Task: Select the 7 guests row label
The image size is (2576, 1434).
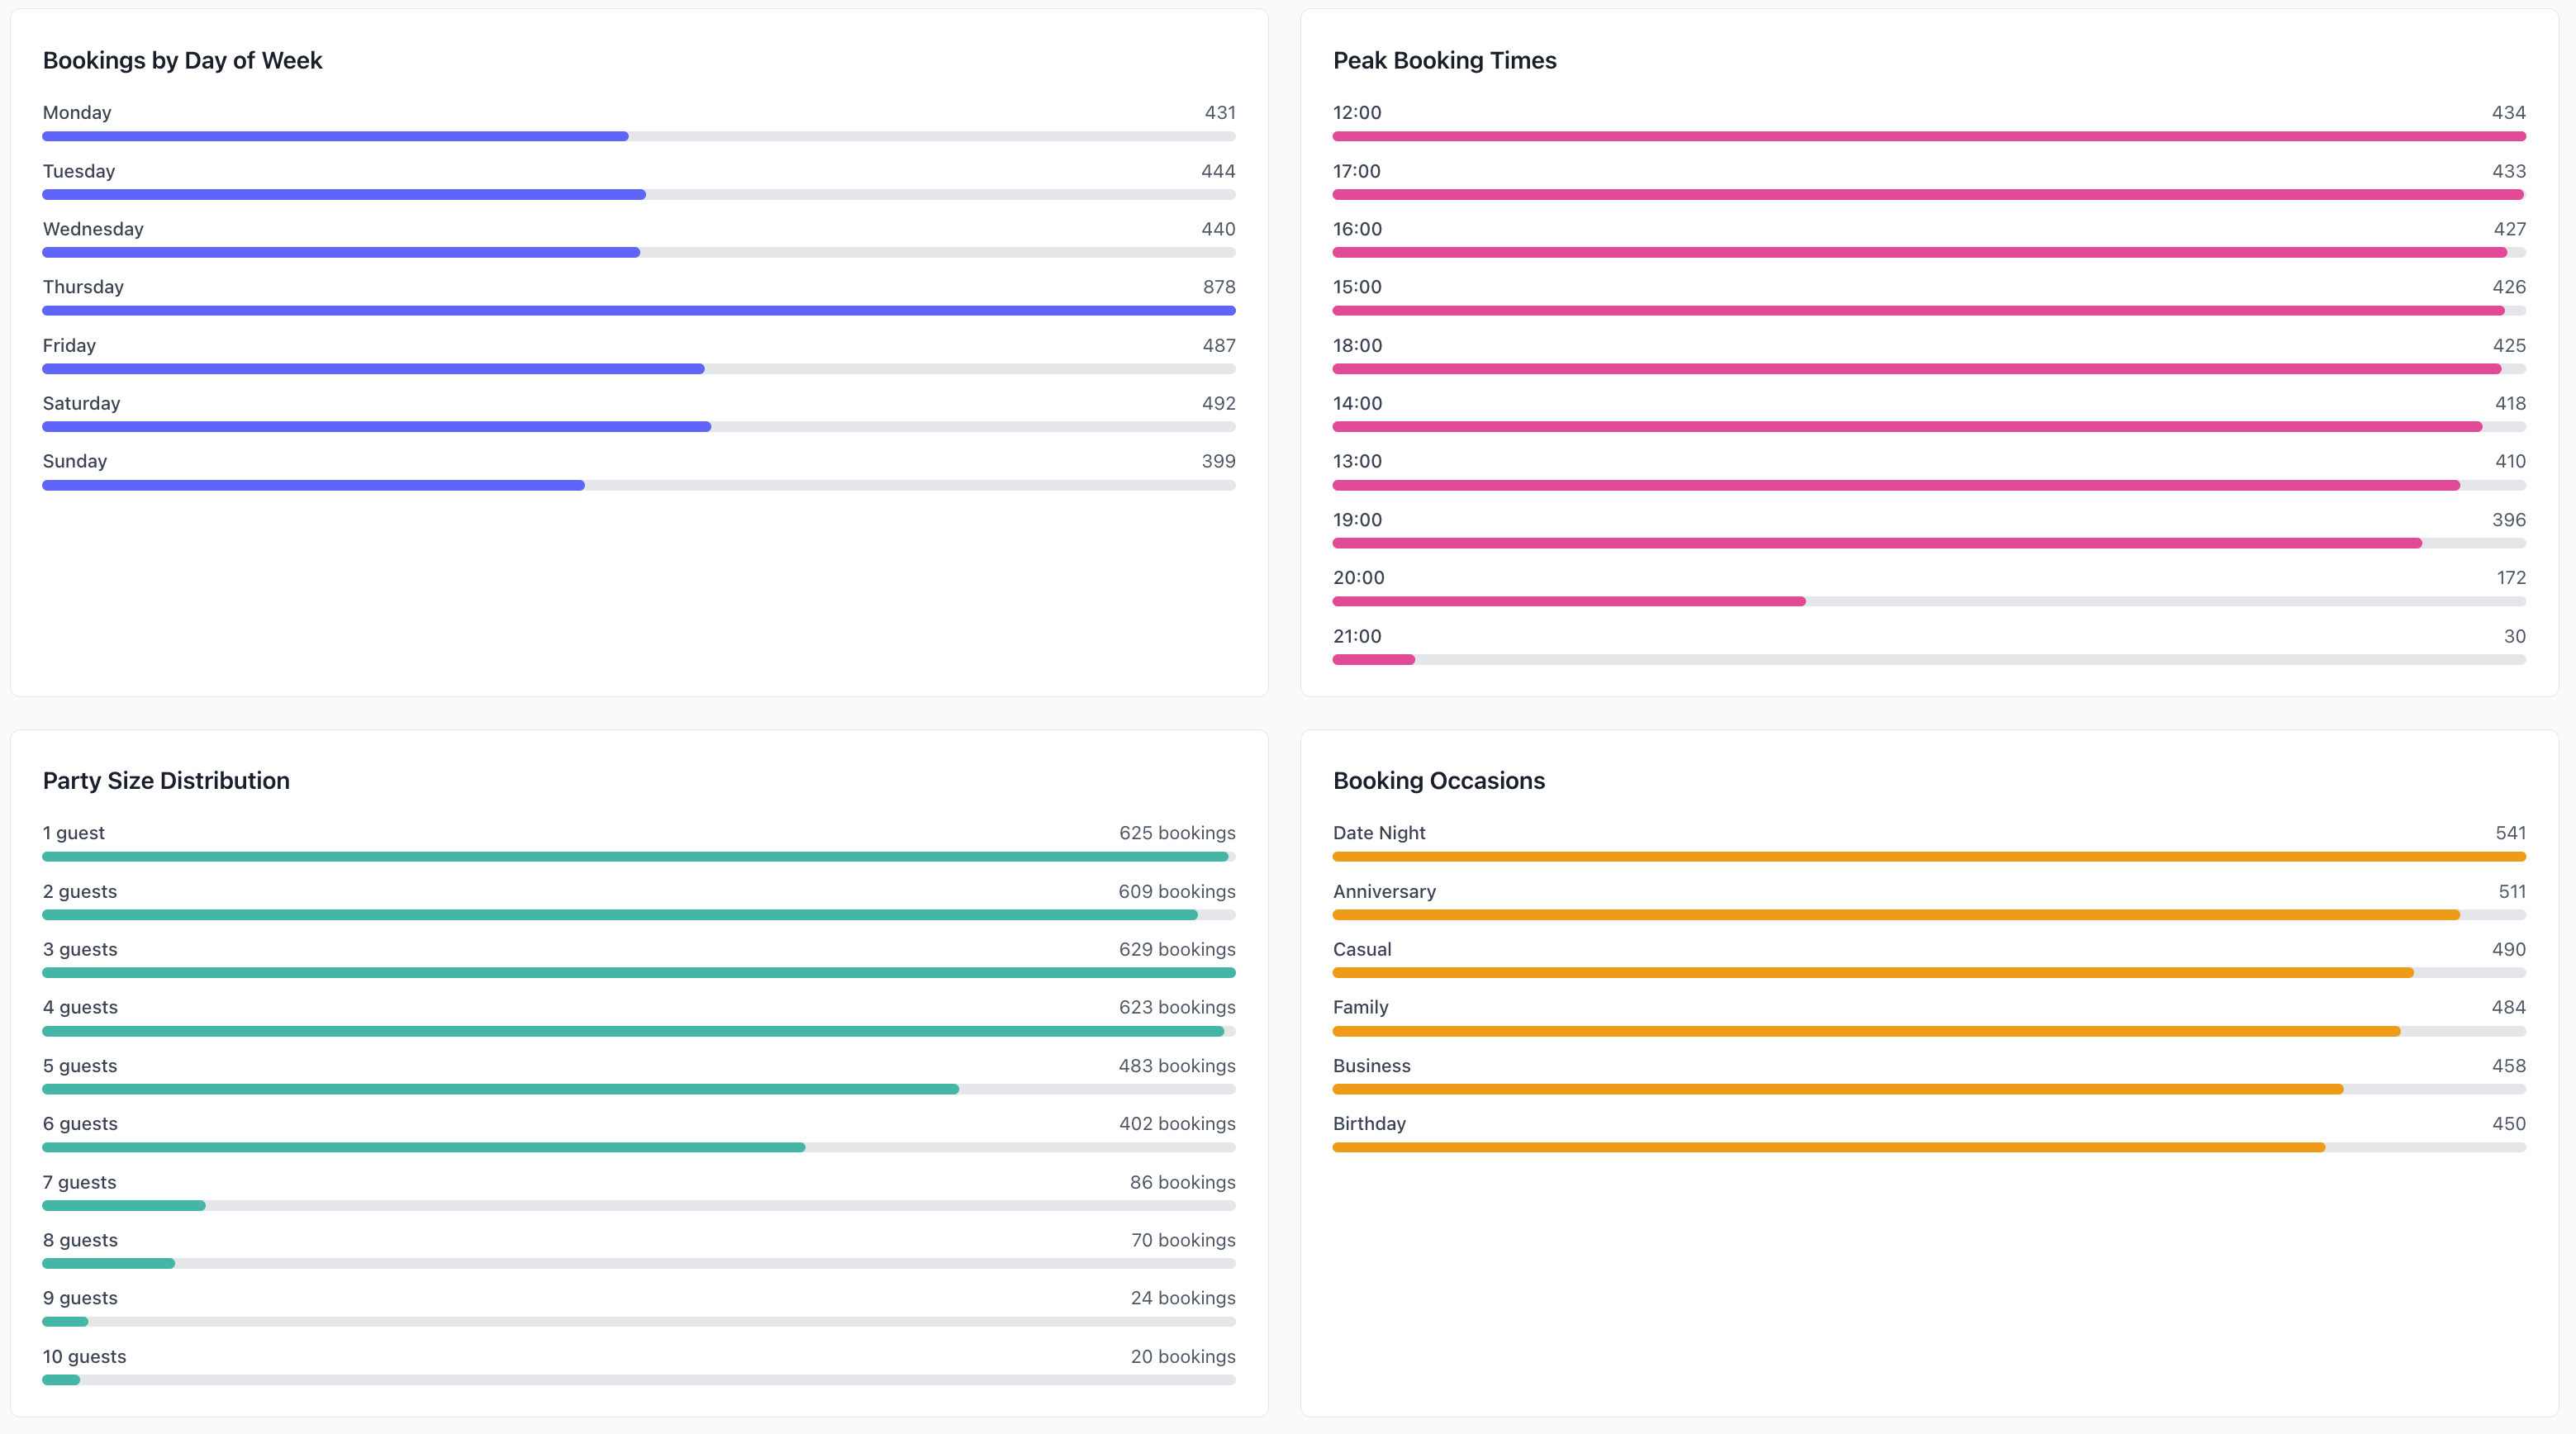Action: click(79, 1181)
